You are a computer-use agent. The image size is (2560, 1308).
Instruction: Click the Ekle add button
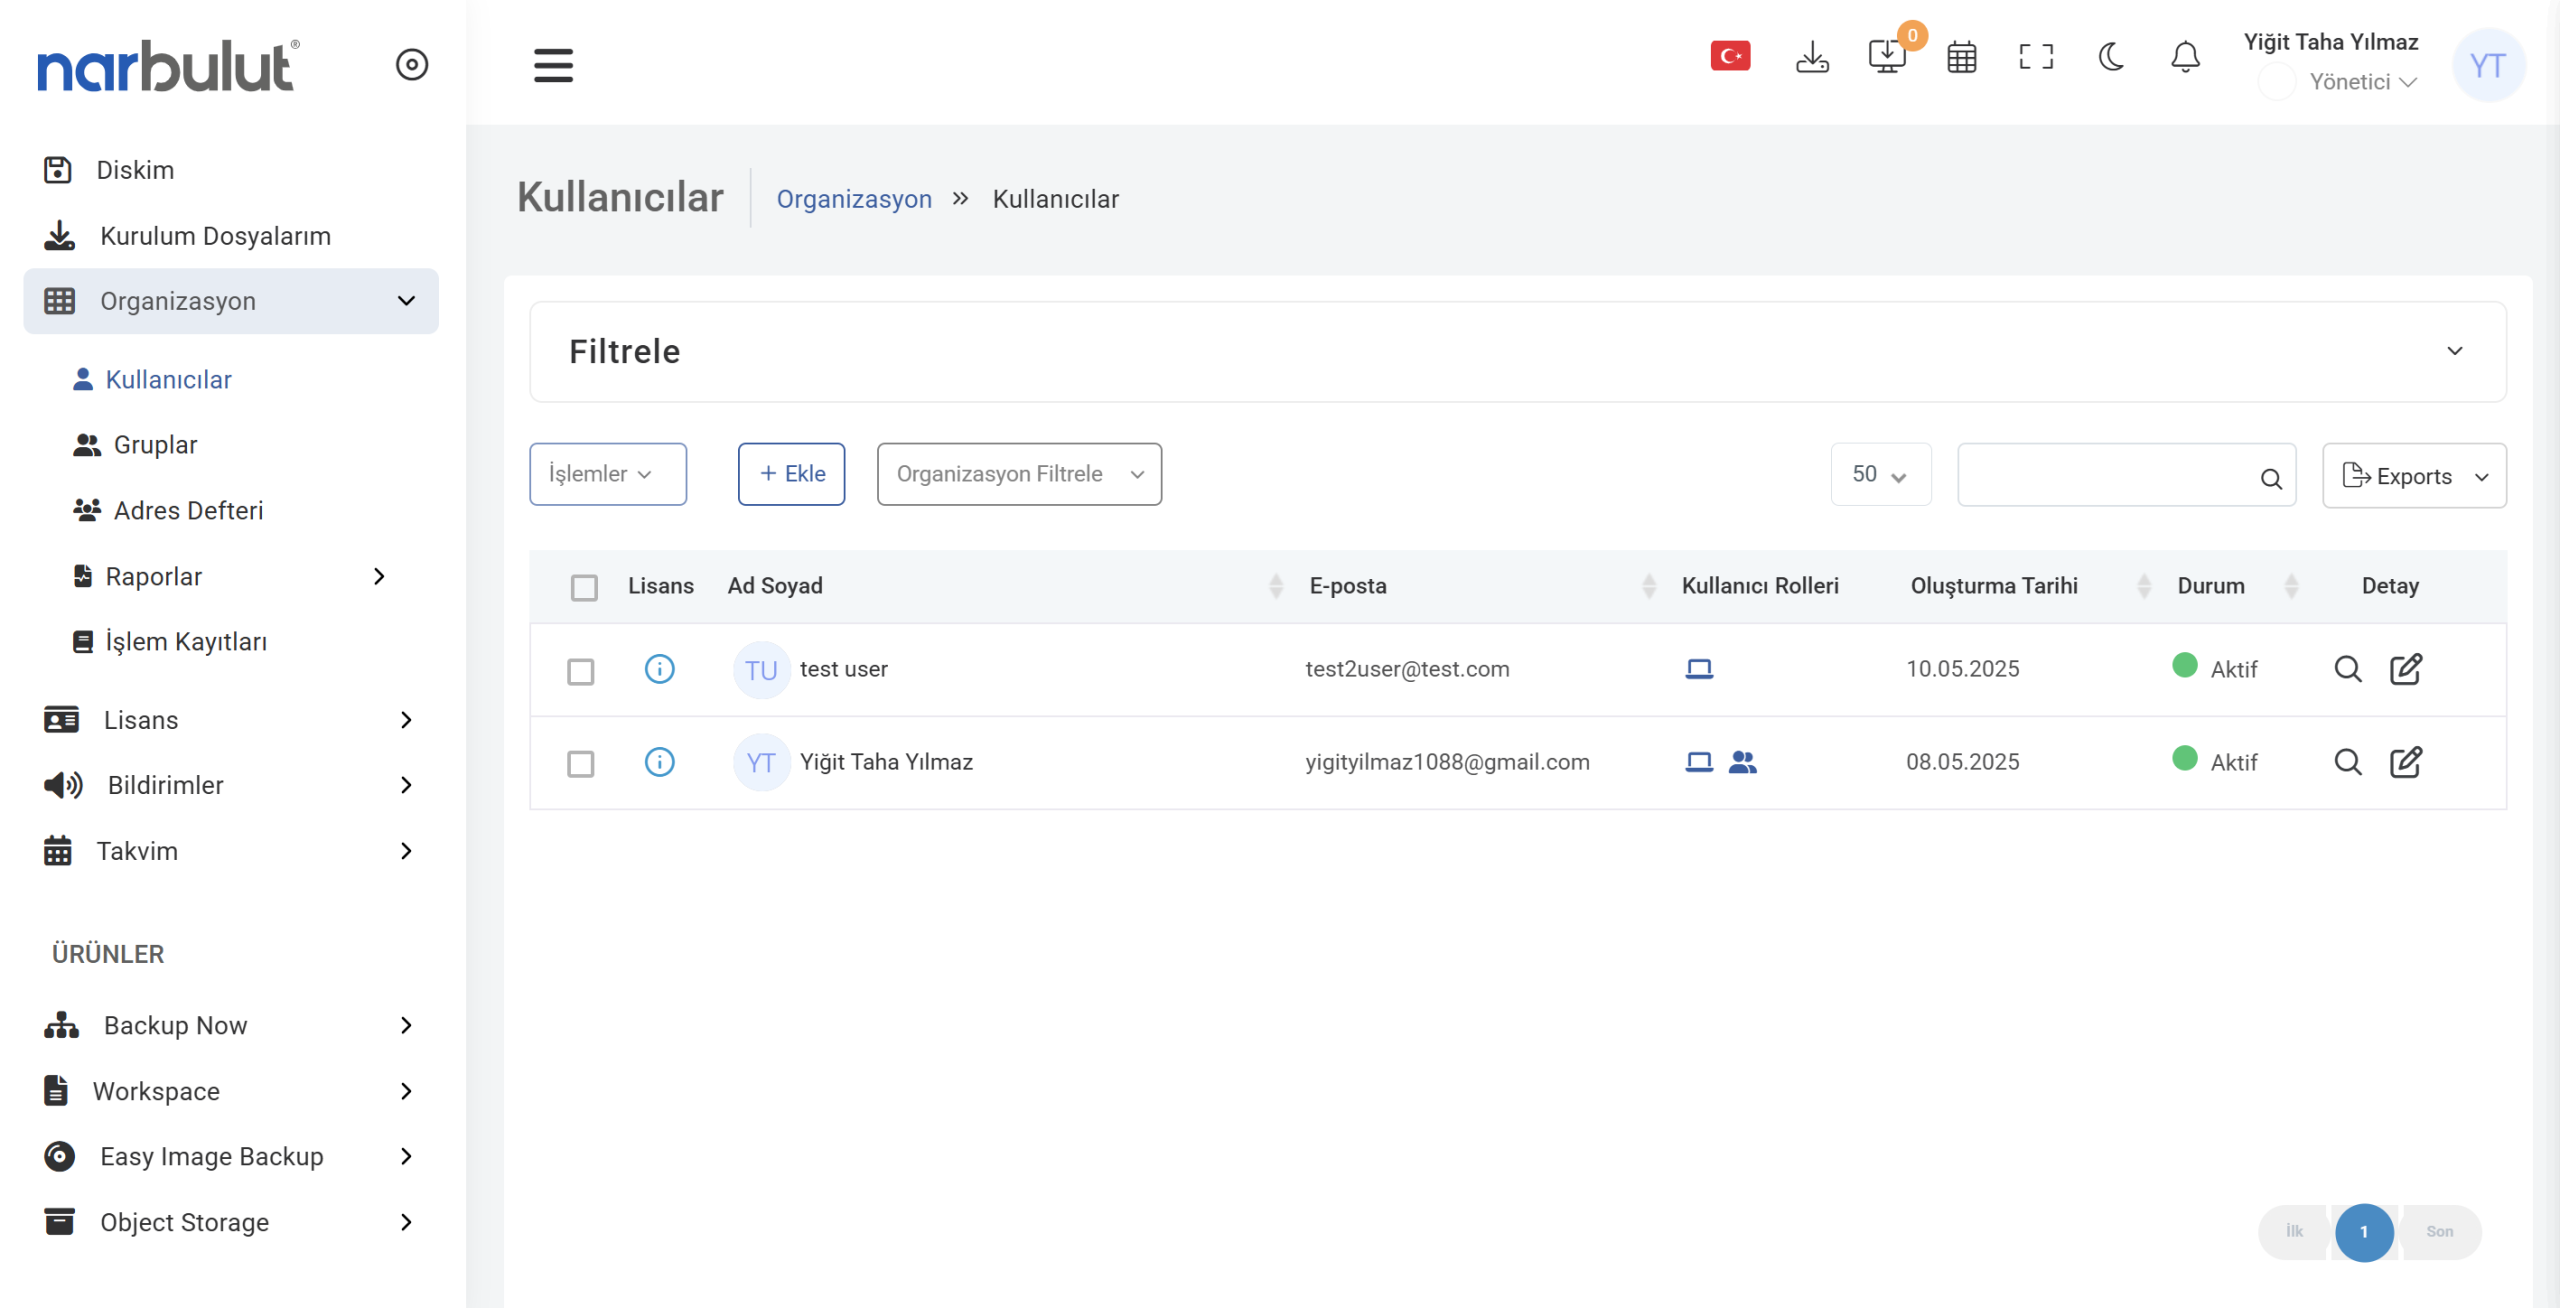point(791,474)
